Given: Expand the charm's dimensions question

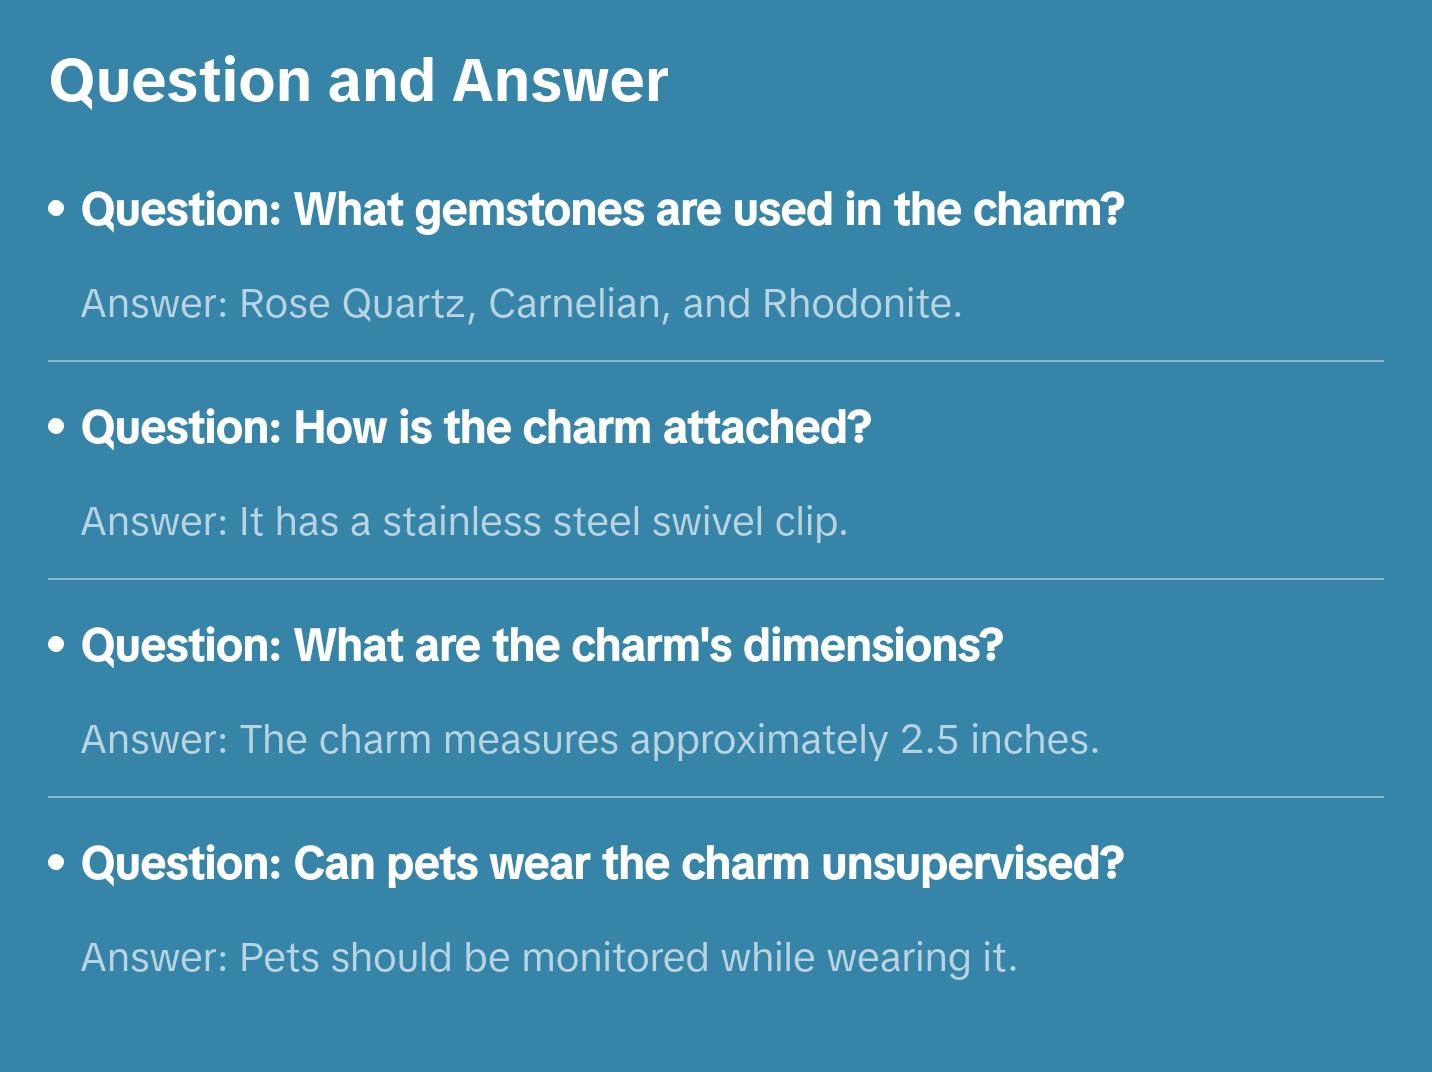Looking at the screenshot, I should pyautogui.click(x=541, y=646).
